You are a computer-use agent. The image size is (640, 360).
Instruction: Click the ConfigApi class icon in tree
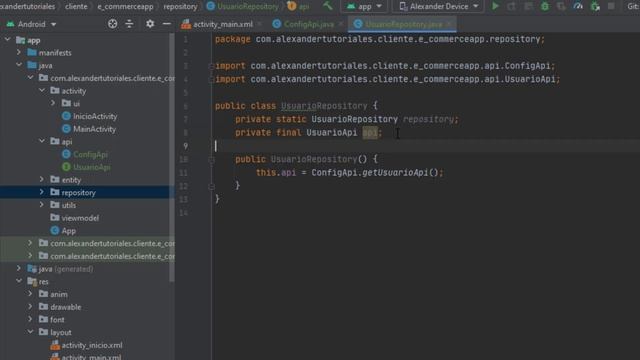click(x=66, y=154)
